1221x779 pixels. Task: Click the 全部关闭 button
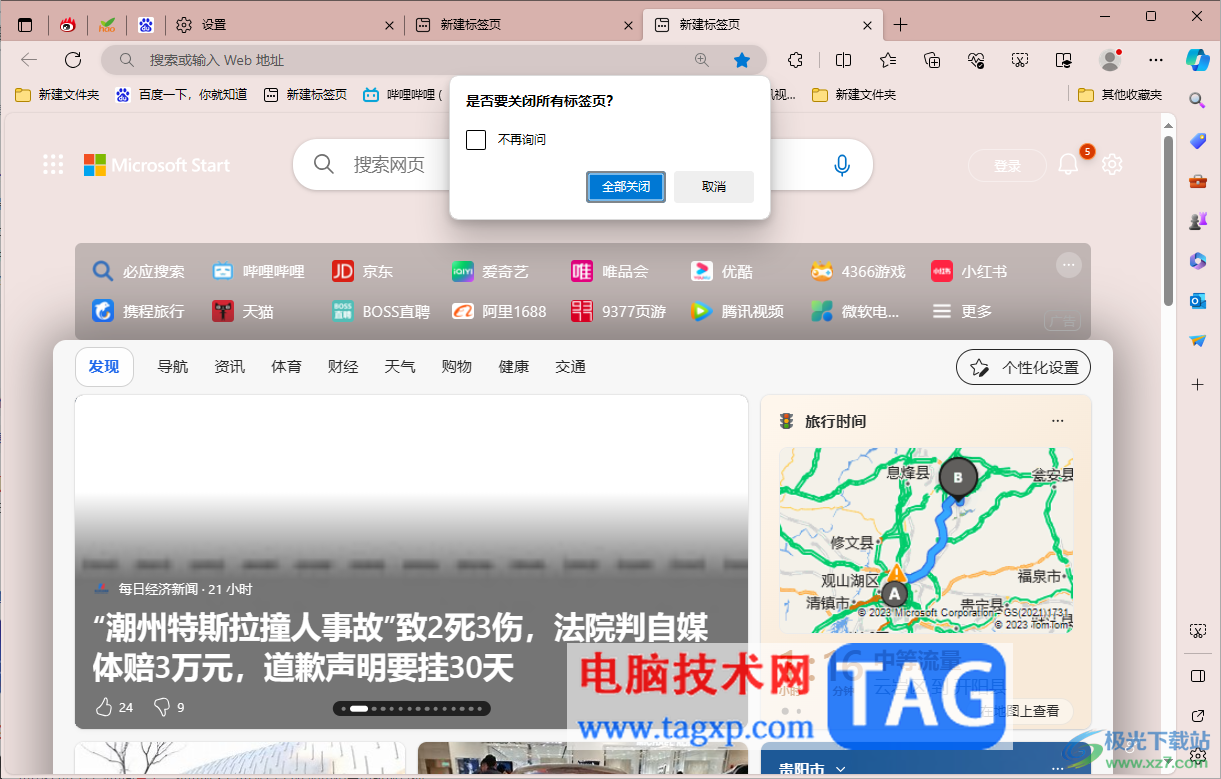point(626,187)
